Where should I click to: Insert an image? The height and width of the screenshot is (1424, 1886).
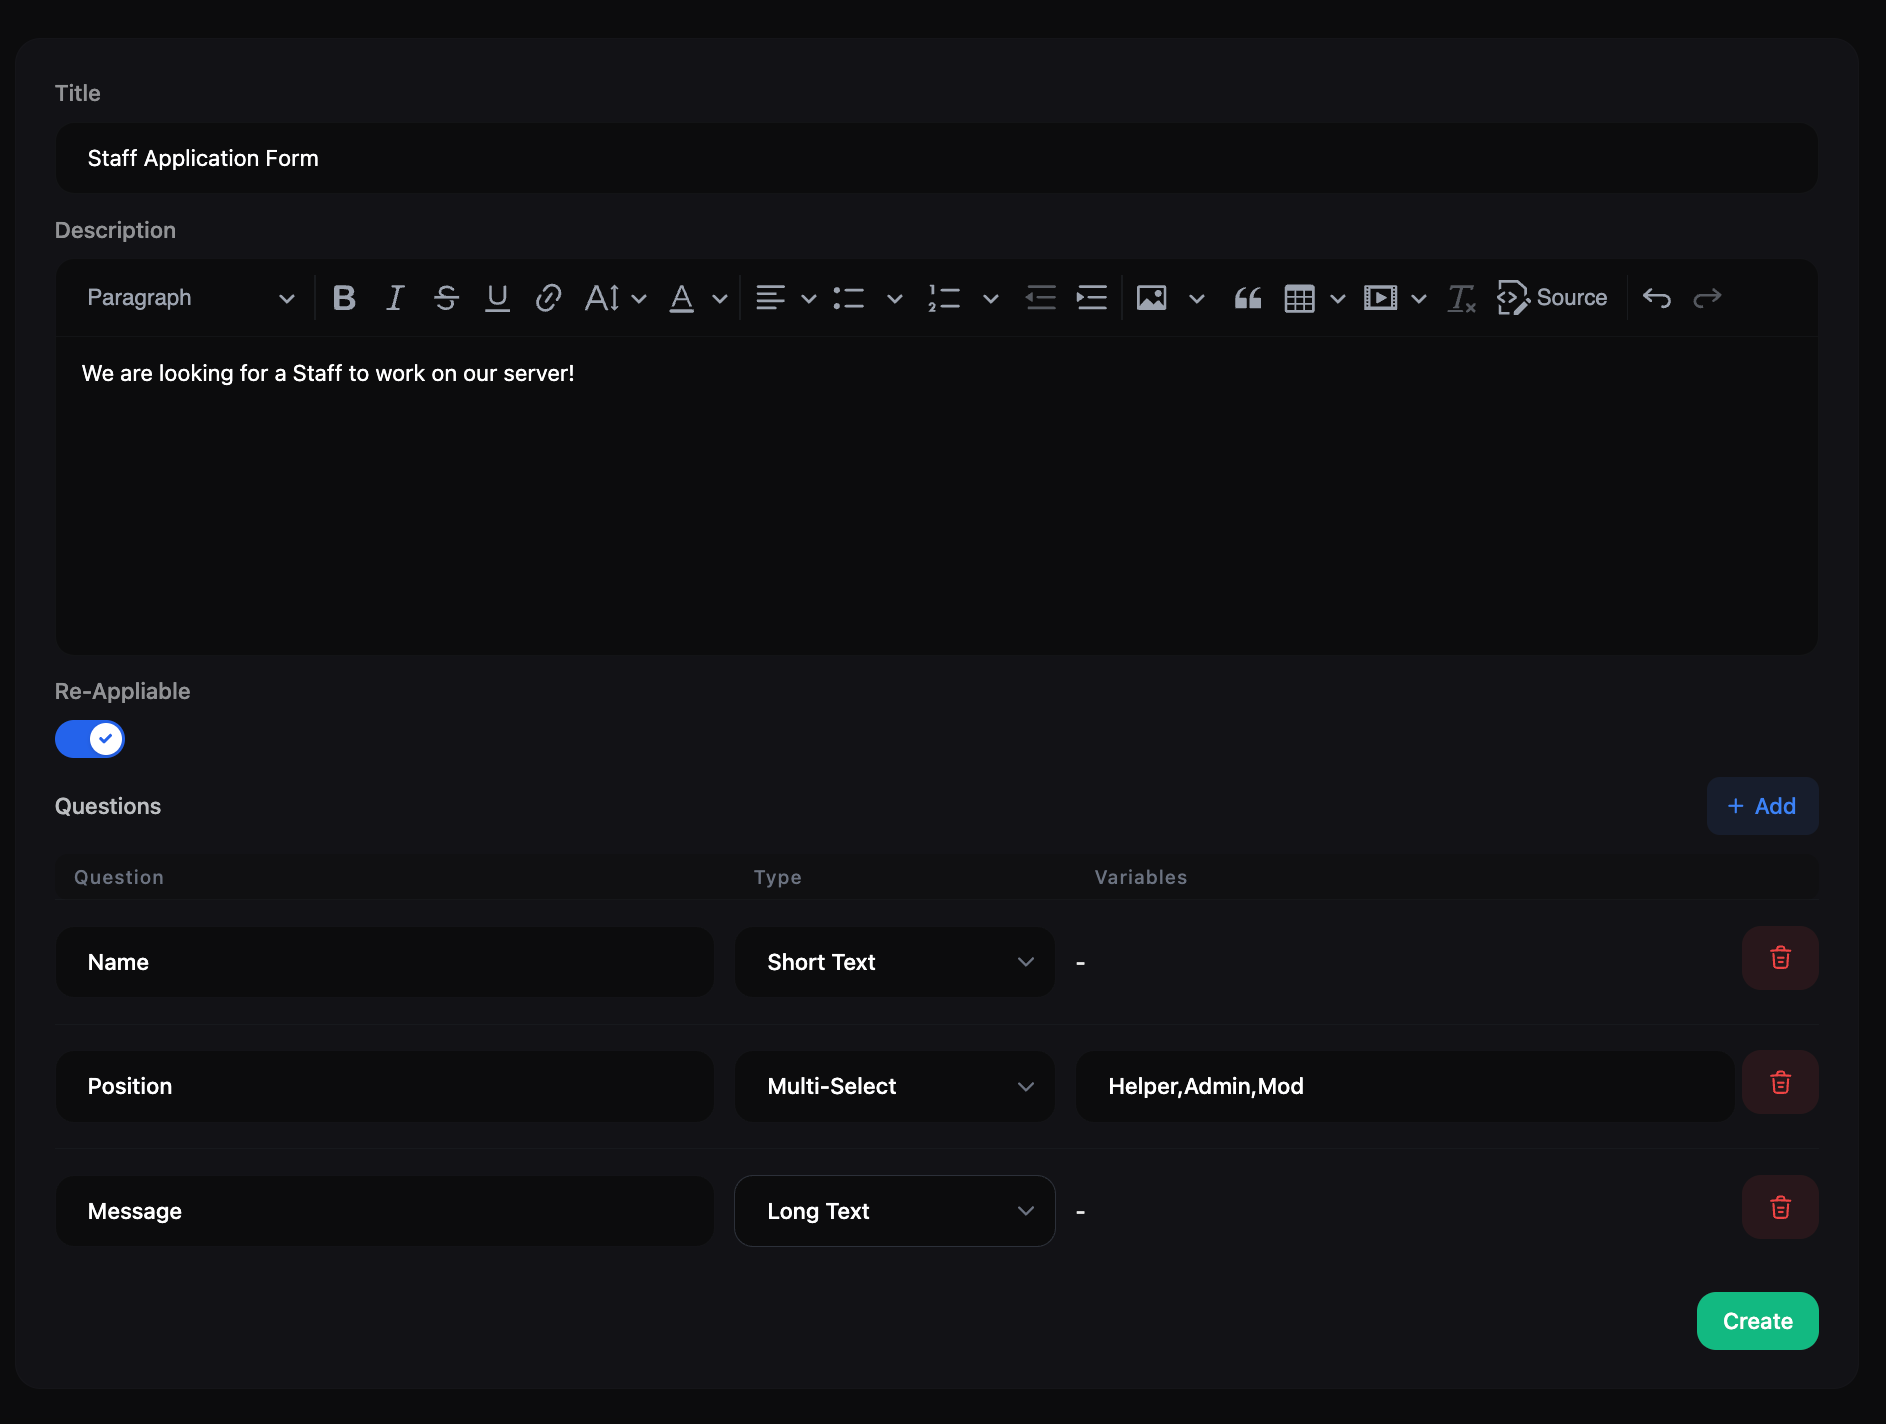pyautogui.click(x=1152, y=298)
